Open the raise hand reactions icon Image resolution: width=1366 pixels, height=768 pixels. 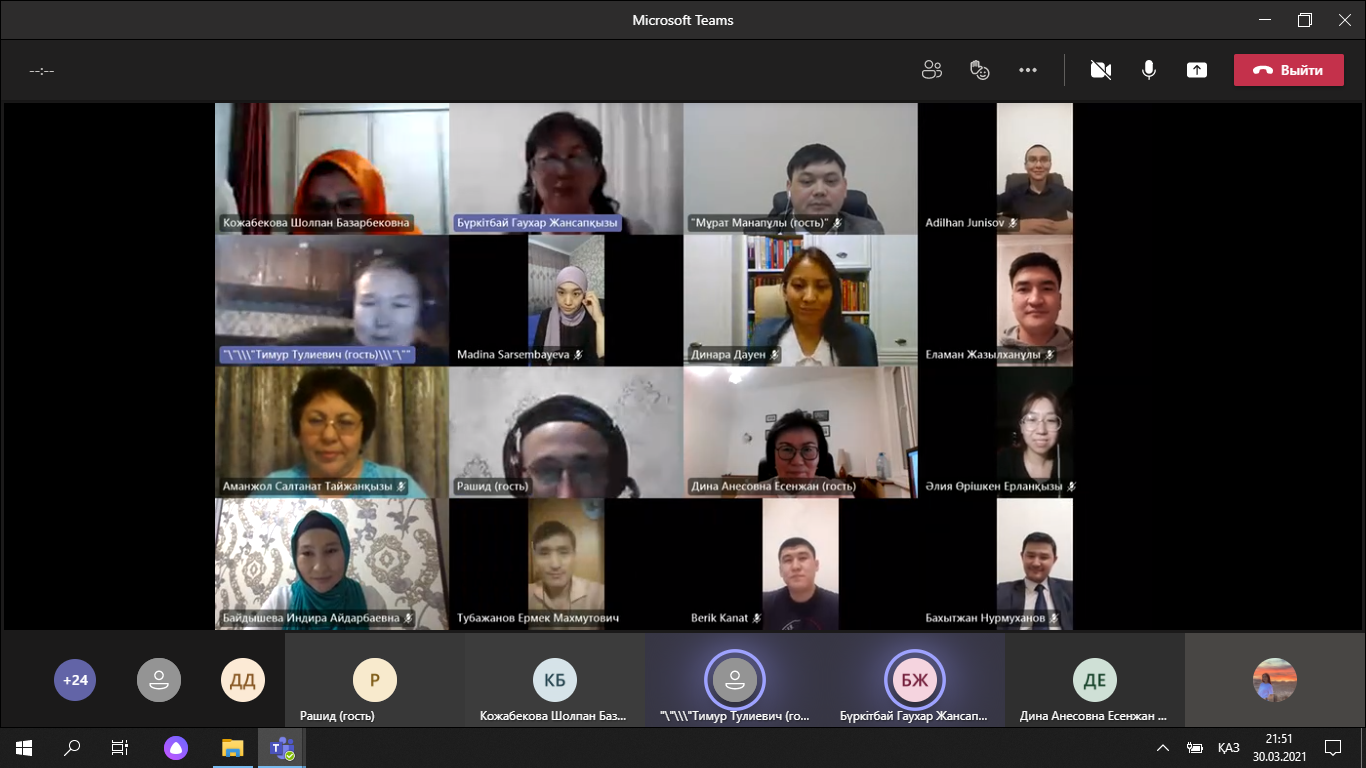[980, 70]
